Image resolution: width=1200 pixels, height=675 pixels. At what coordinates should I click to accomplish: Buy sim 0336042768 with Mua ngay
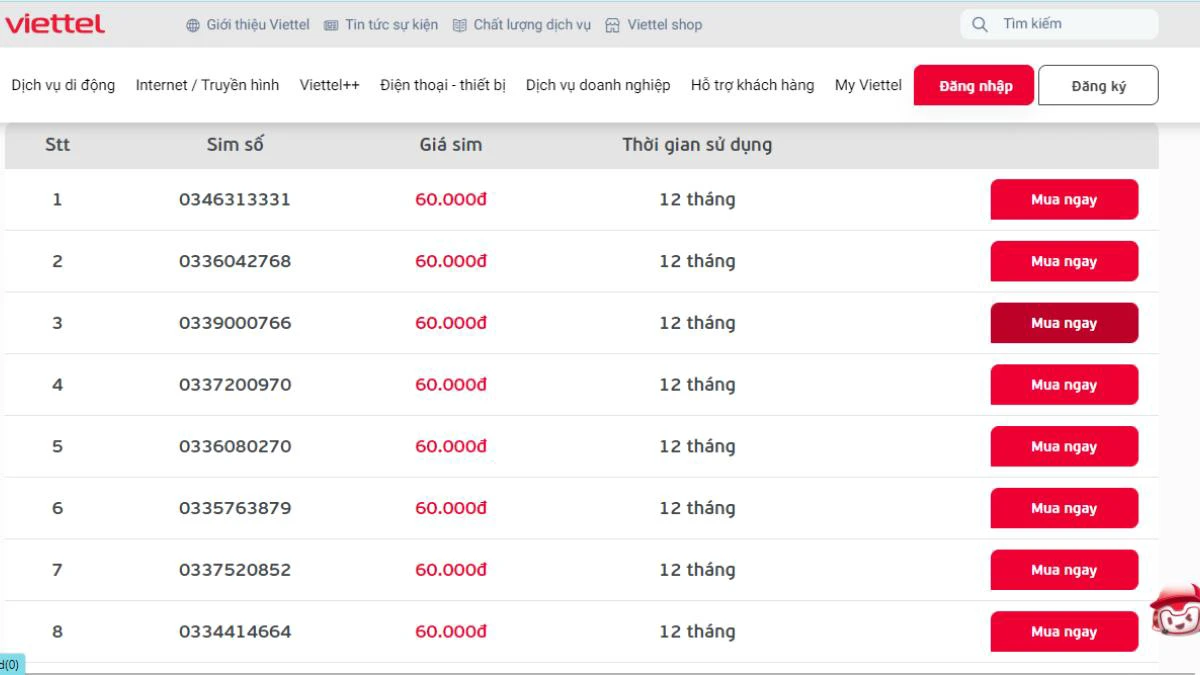[1064, 261]
